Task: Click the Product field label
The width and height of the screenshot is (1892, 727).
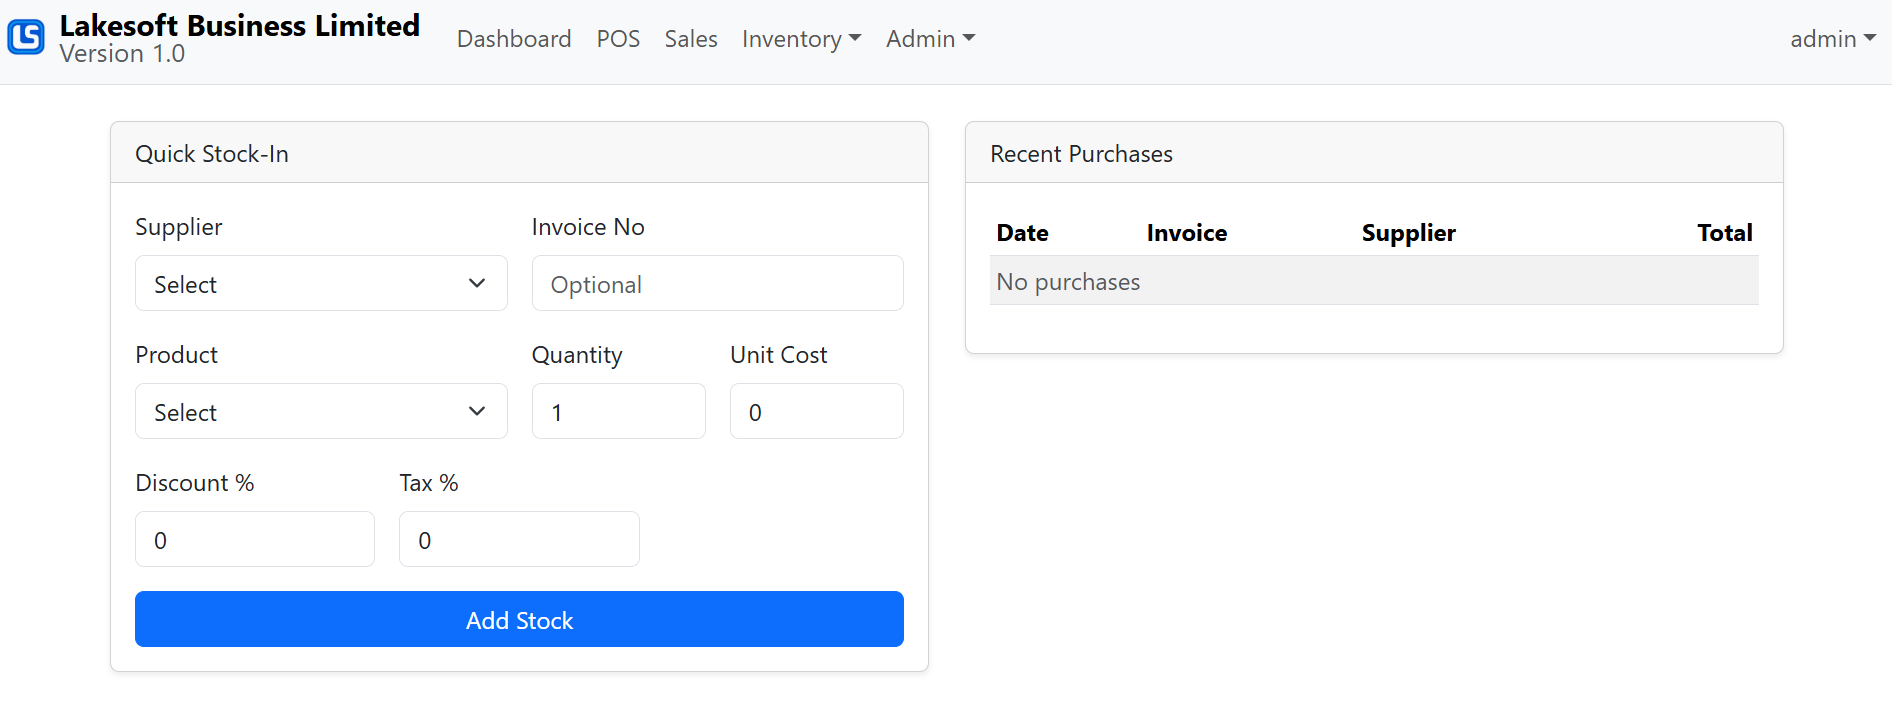Action: pyautogui.click(x=176, y=355)
